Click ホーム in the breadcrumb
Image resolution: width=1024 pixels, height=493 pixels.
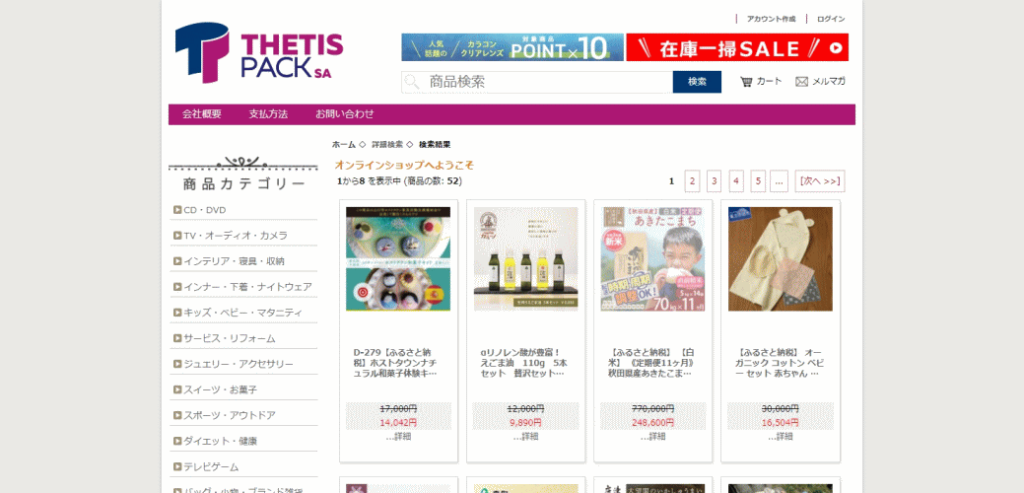coord(344,144)
